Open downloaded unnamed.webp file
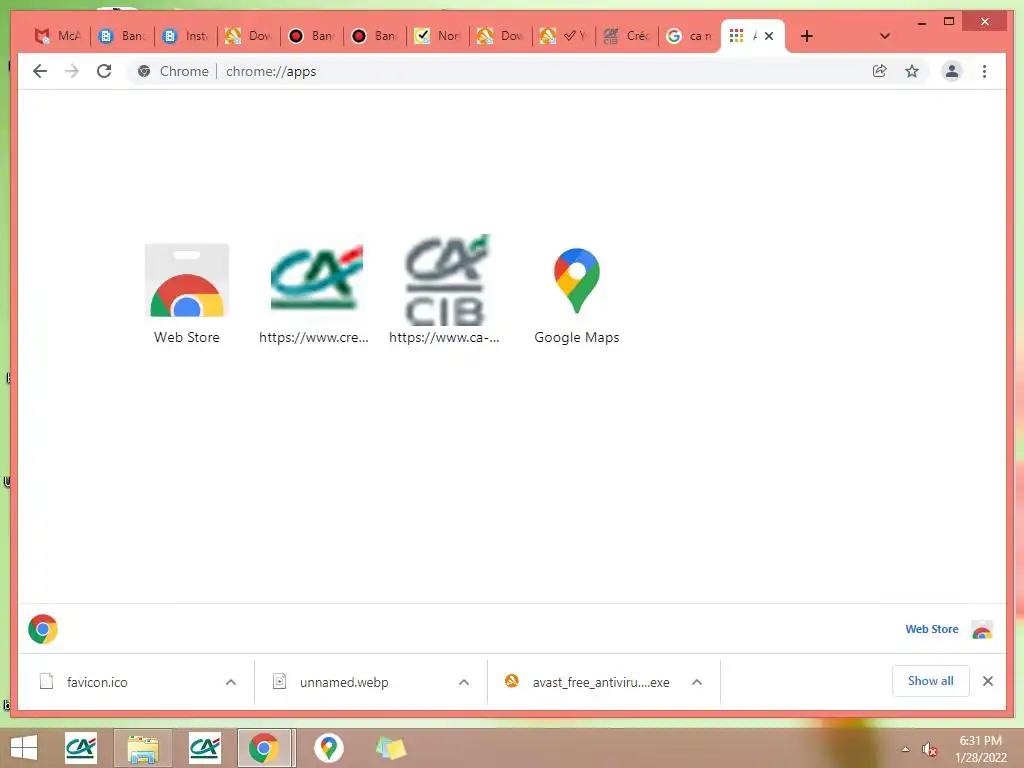Image resolution: width=1024 pixels, height=768 pixels. pyautogui.click(x=344, y=682)
